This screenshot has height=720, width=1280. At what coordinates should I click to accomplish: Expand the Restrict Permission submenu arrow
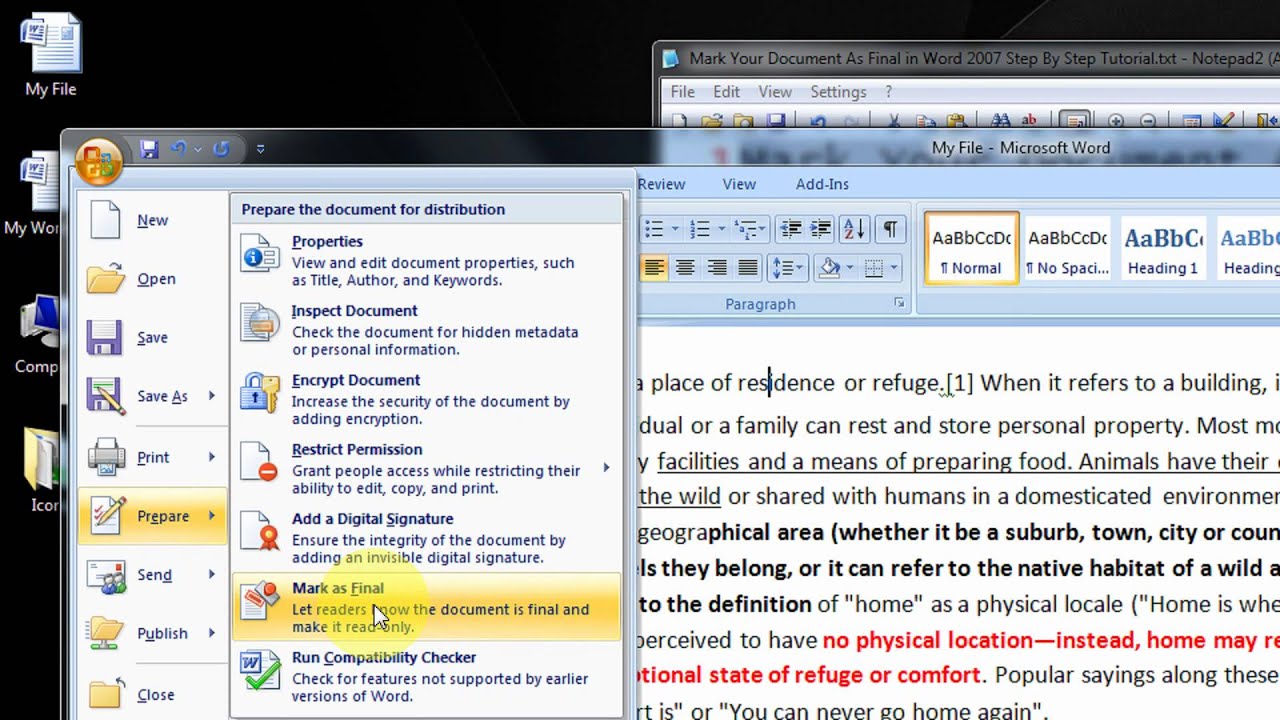tap(606, 467)
